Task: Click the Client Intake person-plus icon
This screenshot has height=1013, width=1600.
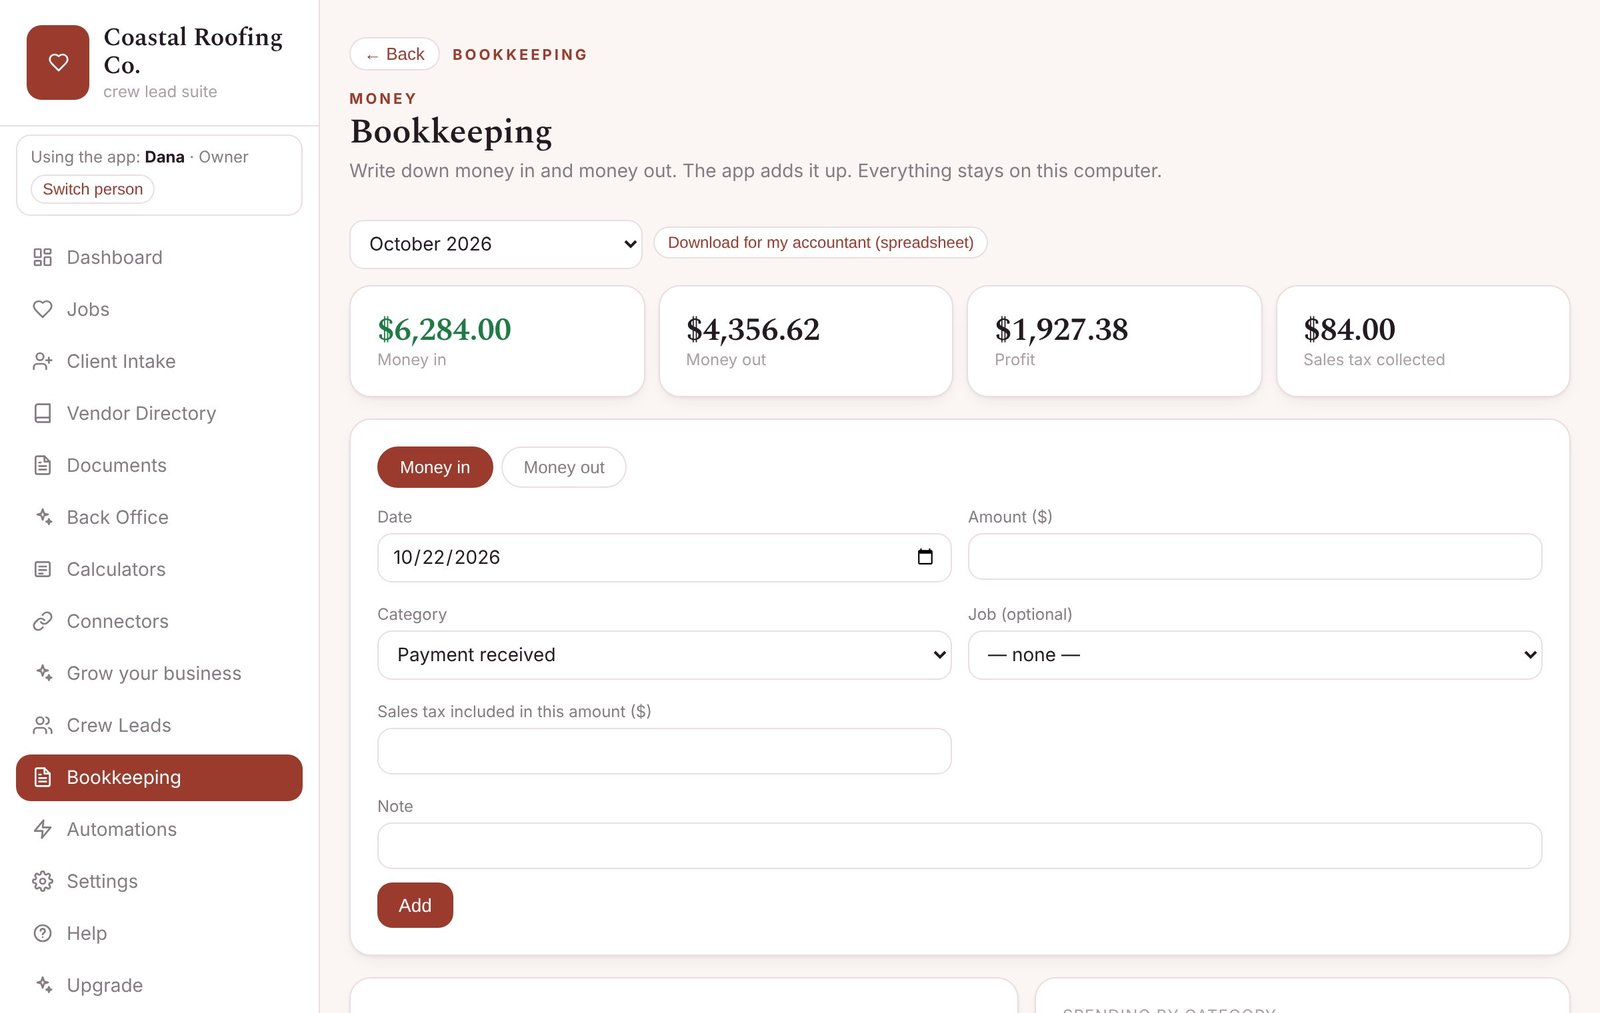Action: point(42,361)
